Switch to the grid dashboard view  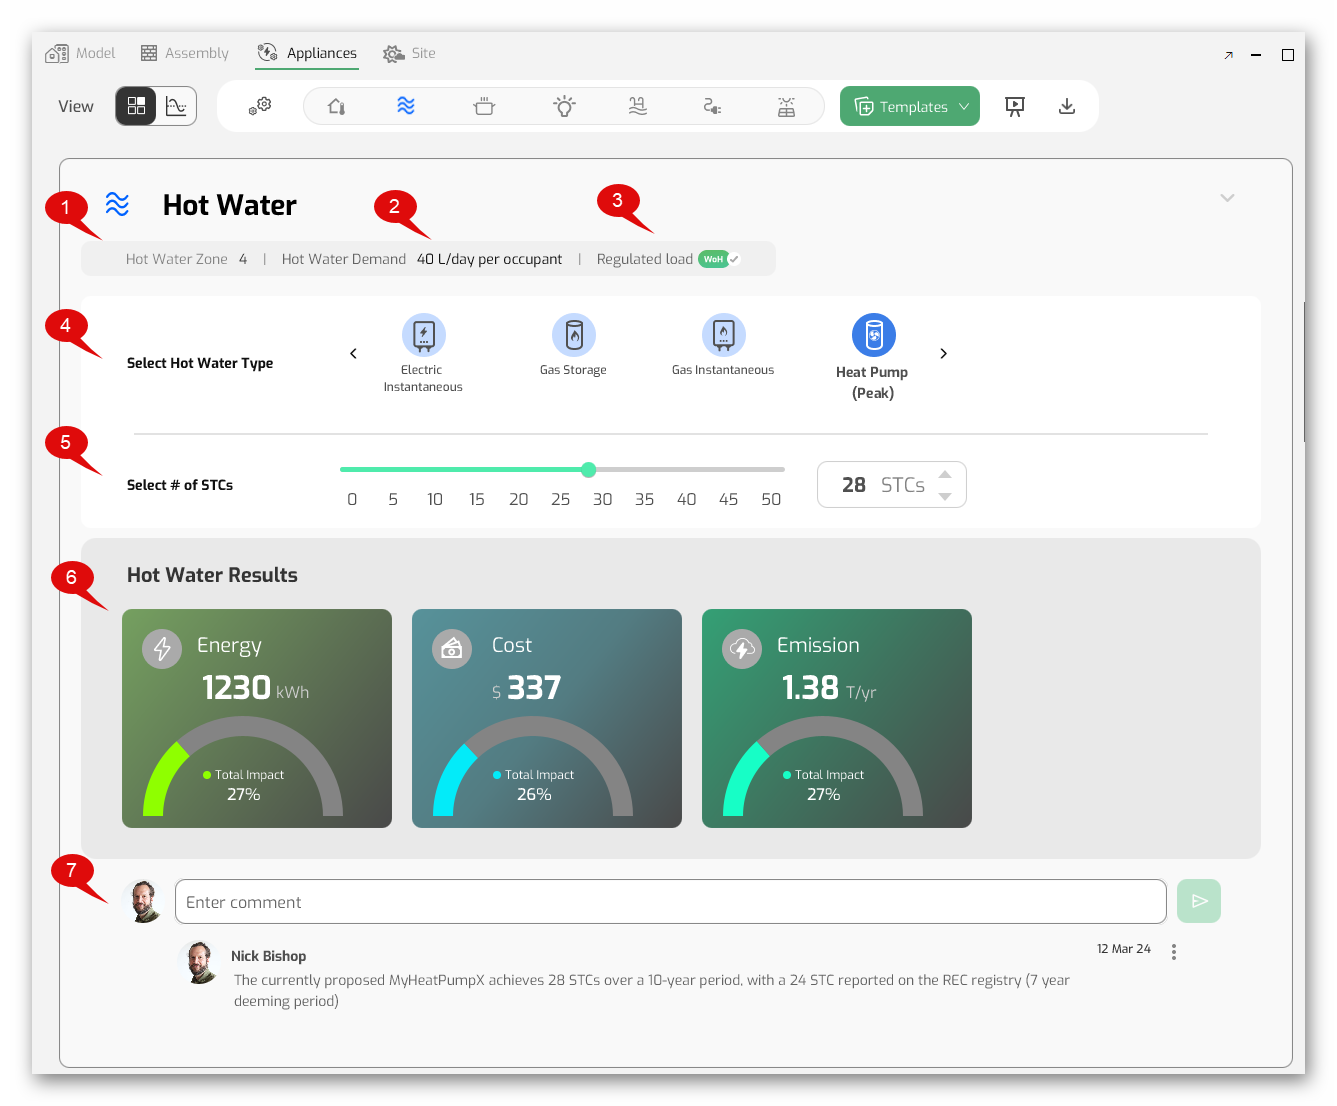click(x=137, y=106)
